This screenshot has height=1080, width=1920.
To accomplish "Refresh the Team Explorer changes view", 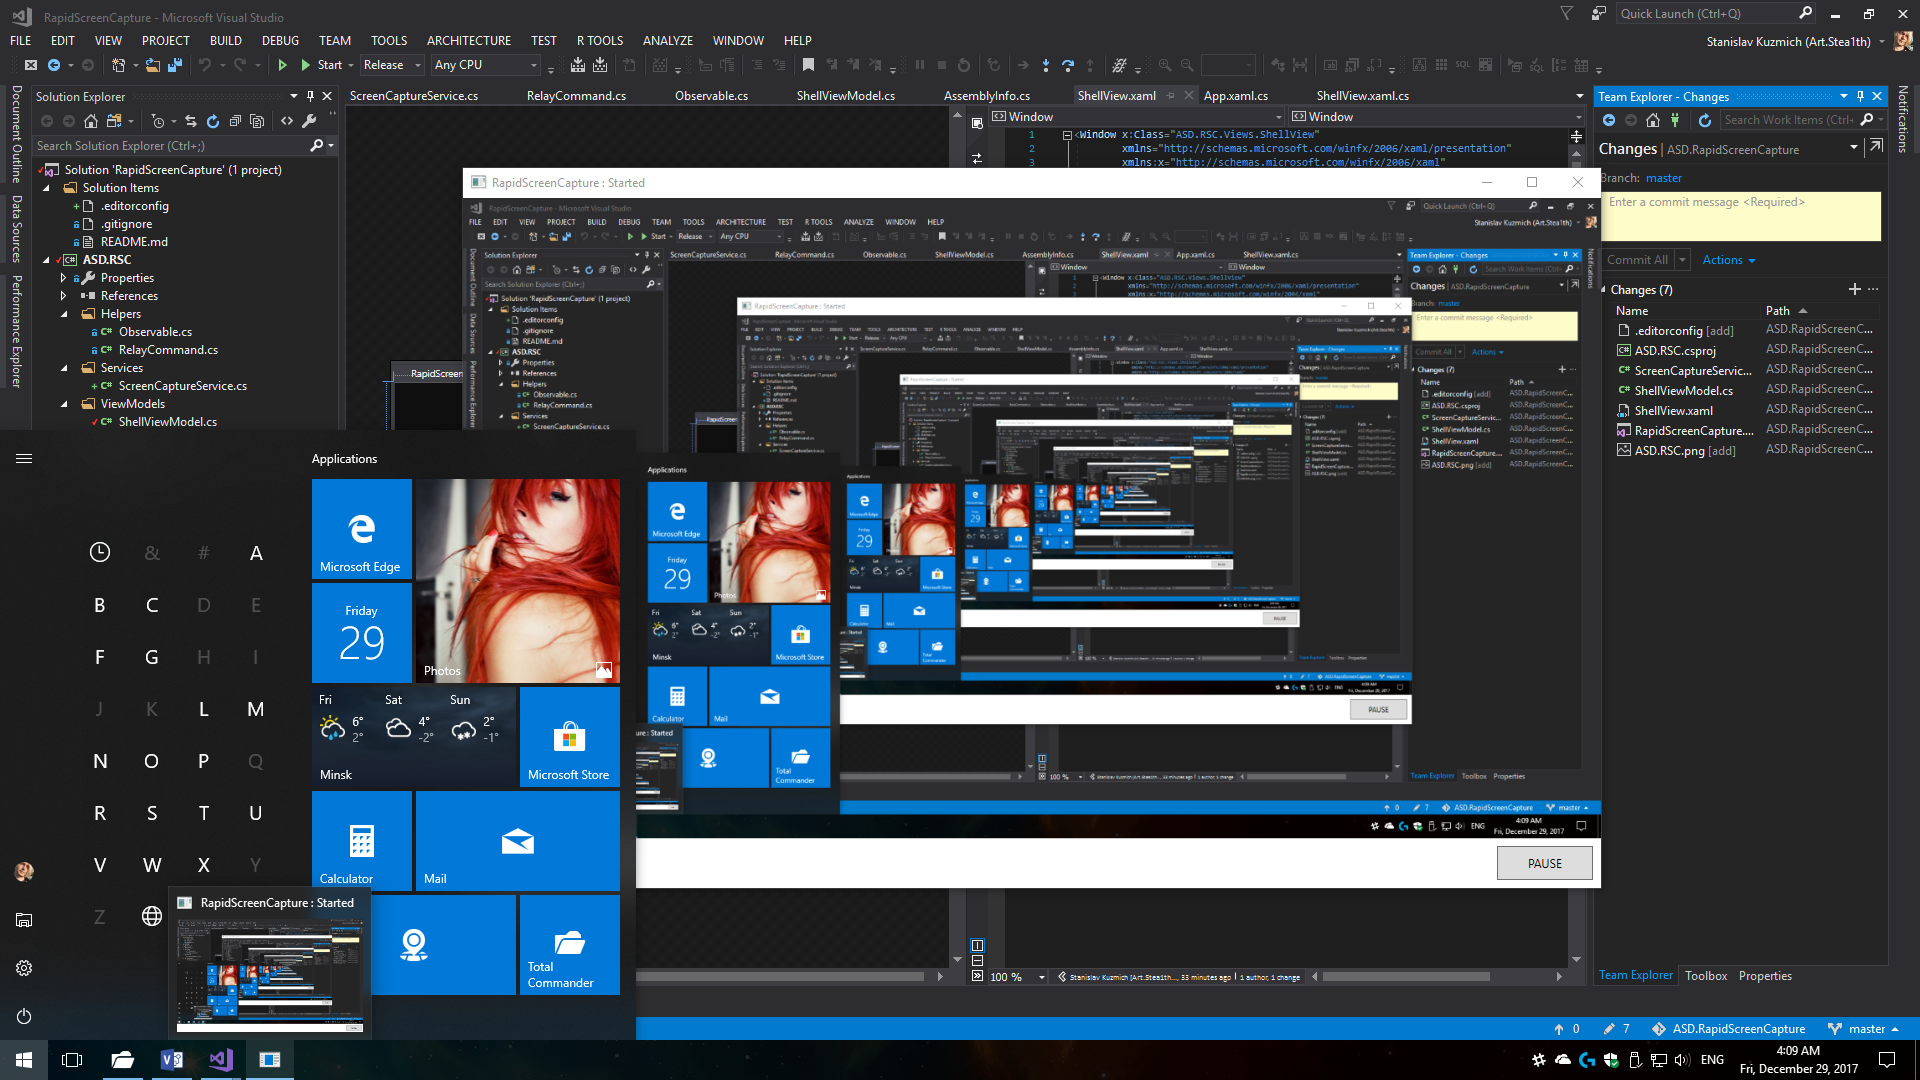I will click(1705, 120).
